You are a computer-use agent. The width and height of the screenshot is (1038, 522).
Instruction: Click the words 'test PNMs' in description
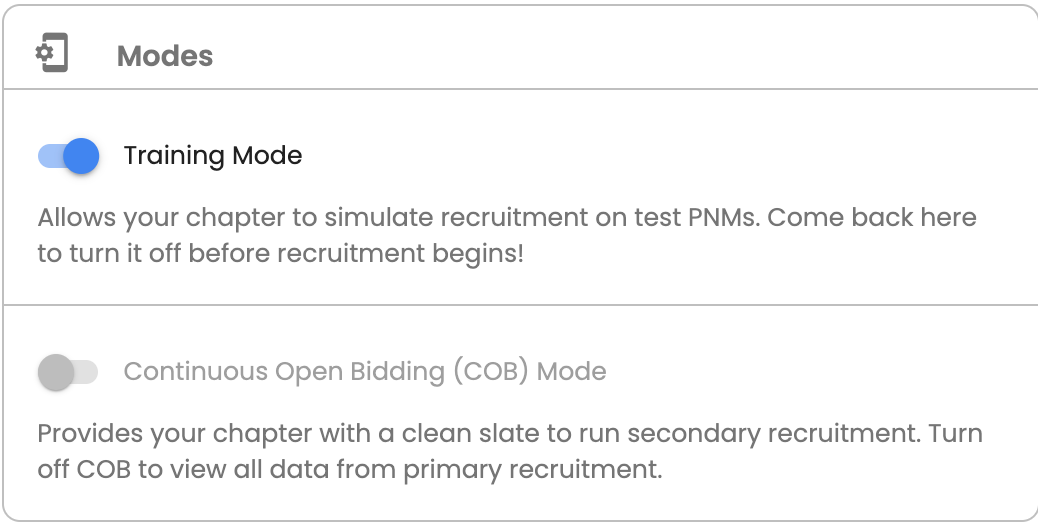(697, 218)
